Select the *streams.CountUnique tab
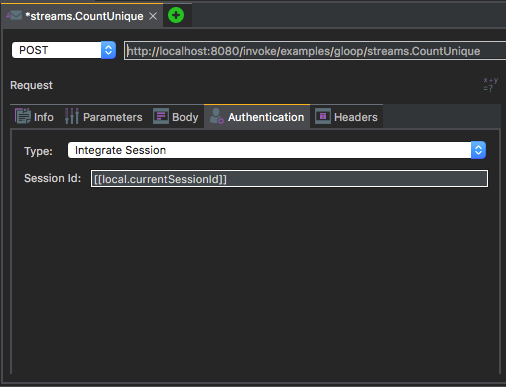The image size is (506, 387). (x=82, y=16)
